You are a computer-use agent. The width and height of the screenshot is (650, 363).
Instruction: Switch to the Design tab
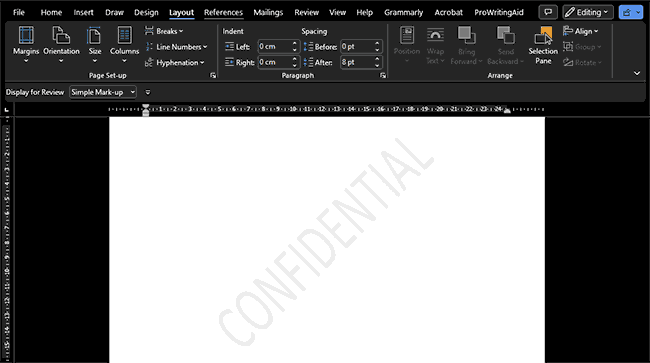click(146, 12)
